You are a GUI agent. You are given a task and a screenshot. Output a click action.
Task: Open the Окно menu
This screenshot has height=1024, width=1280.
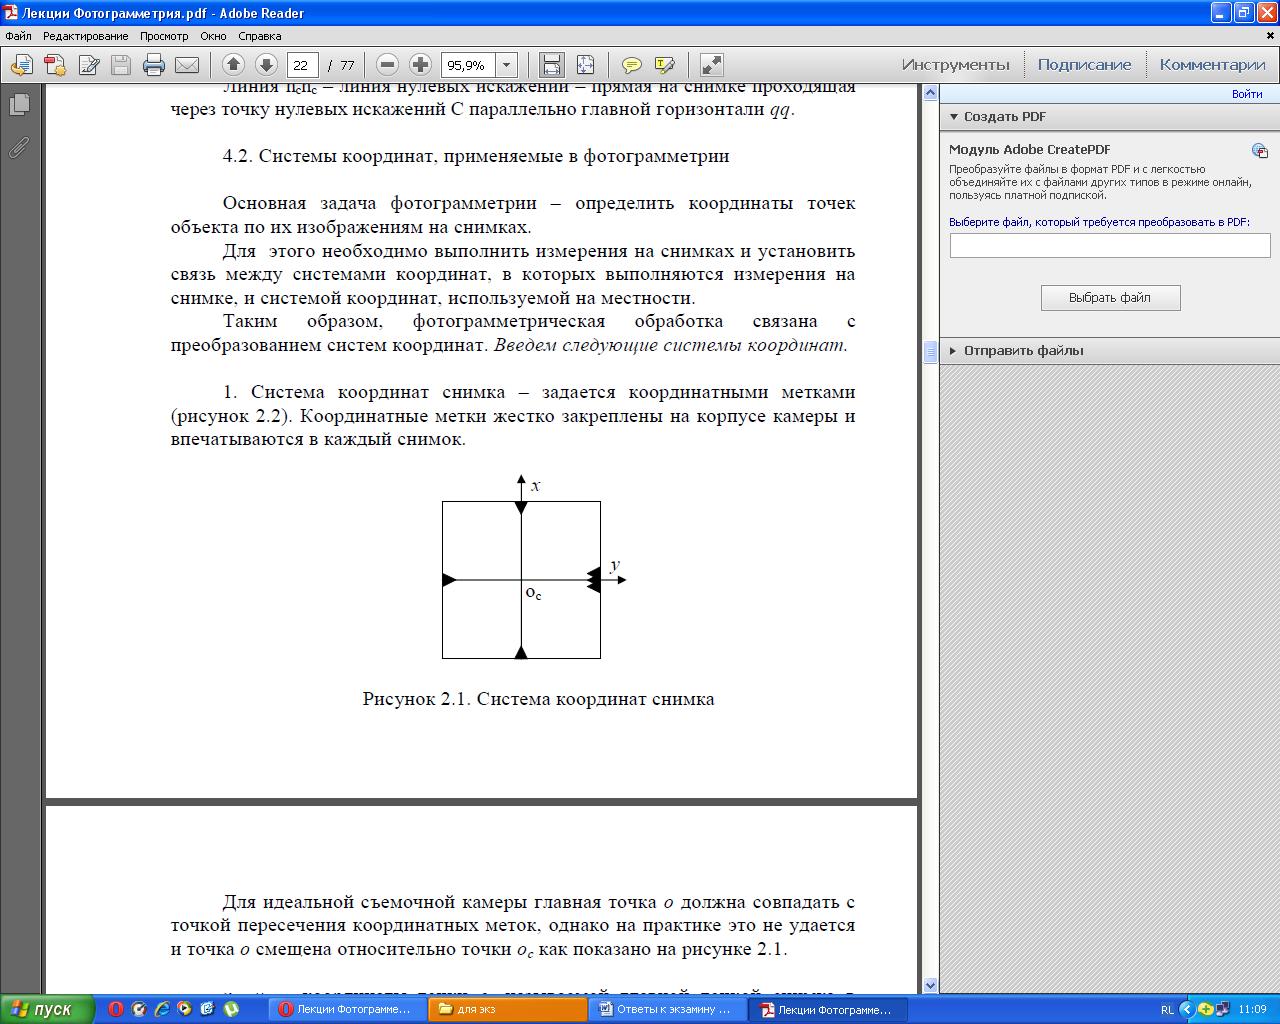pos(213,36)
